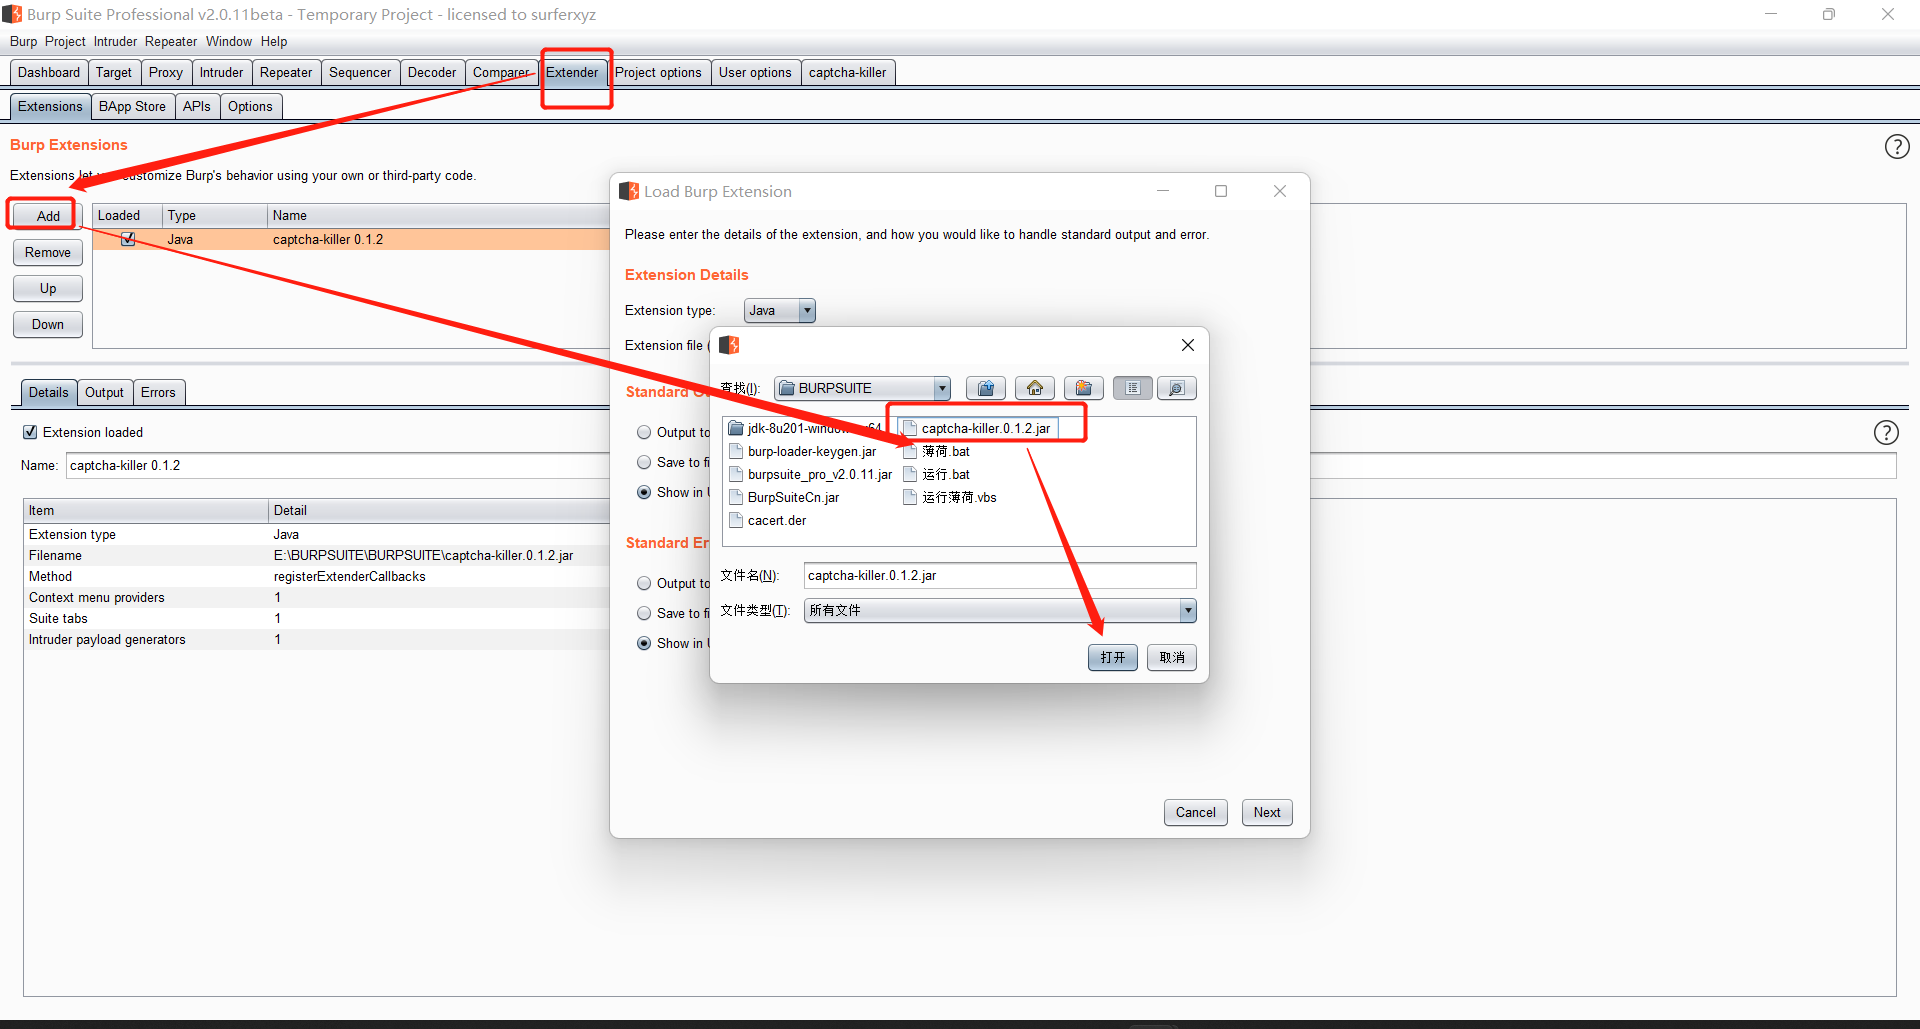Open the Project menu
This screenshot has width=1920, height=1029.
tap(65, 41)
